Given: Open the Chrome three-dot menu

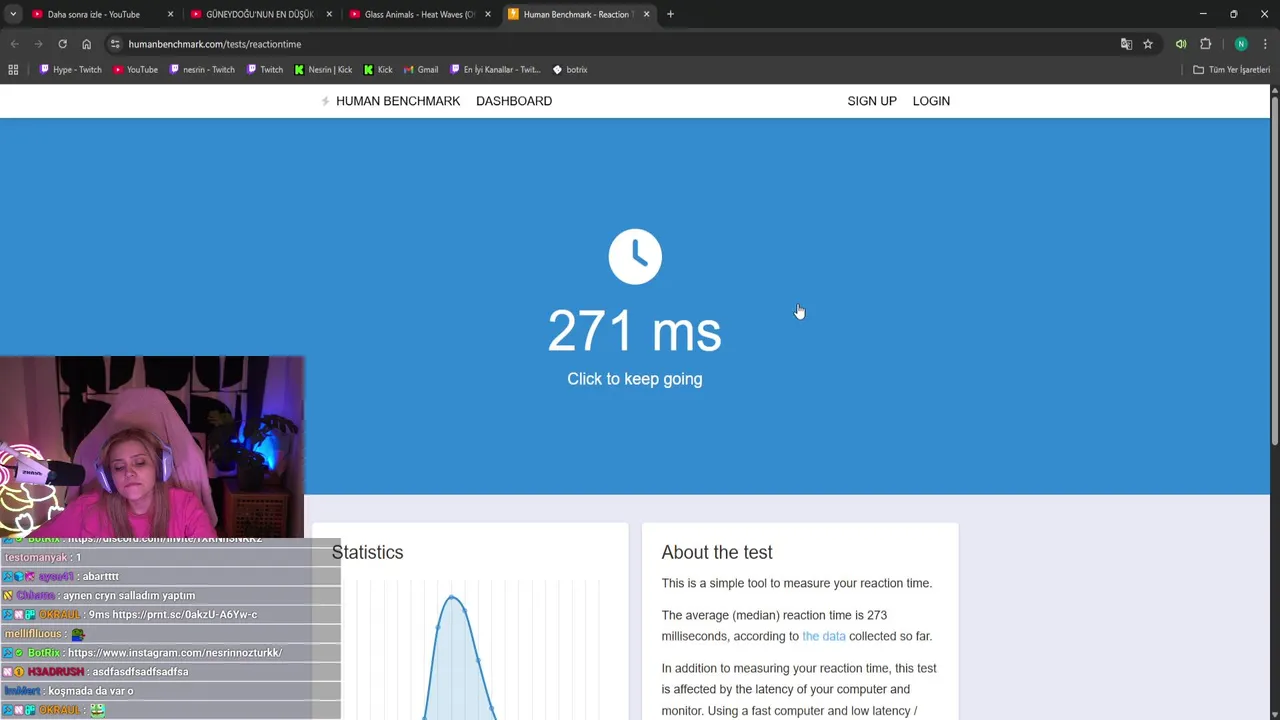Looking at the screenshot, I should pyautogui.click(x=1266, y=44).
